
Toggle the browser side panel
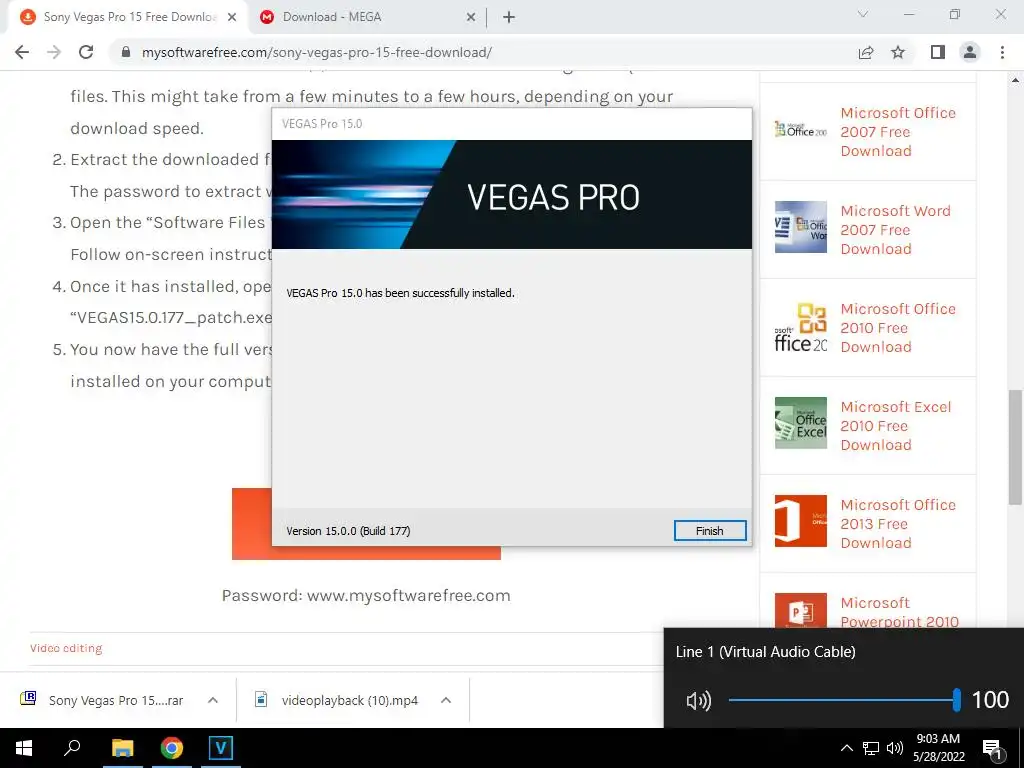(938, 52)
